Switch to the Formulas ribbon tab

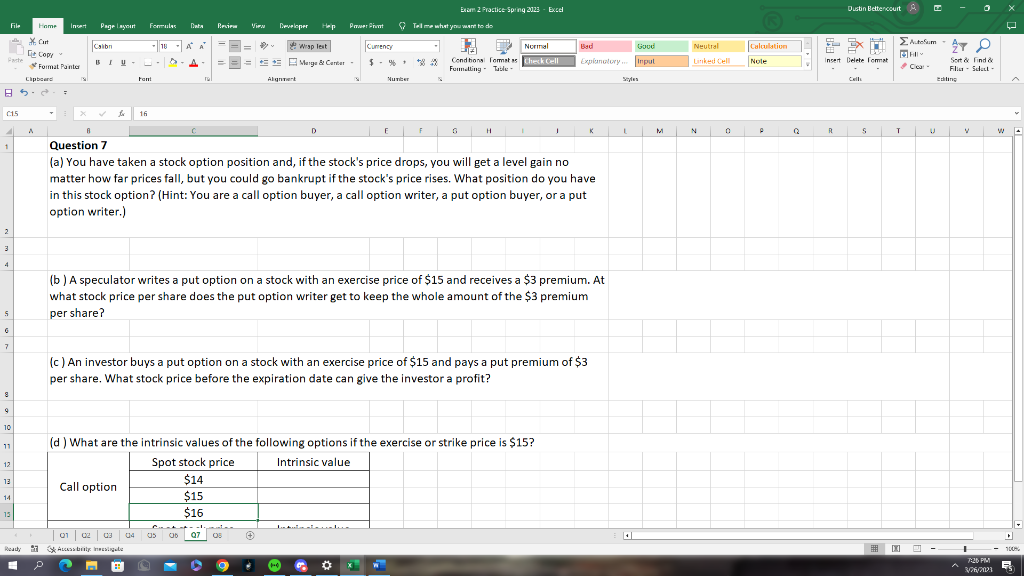pyautogui.click(x=163, y=26)
